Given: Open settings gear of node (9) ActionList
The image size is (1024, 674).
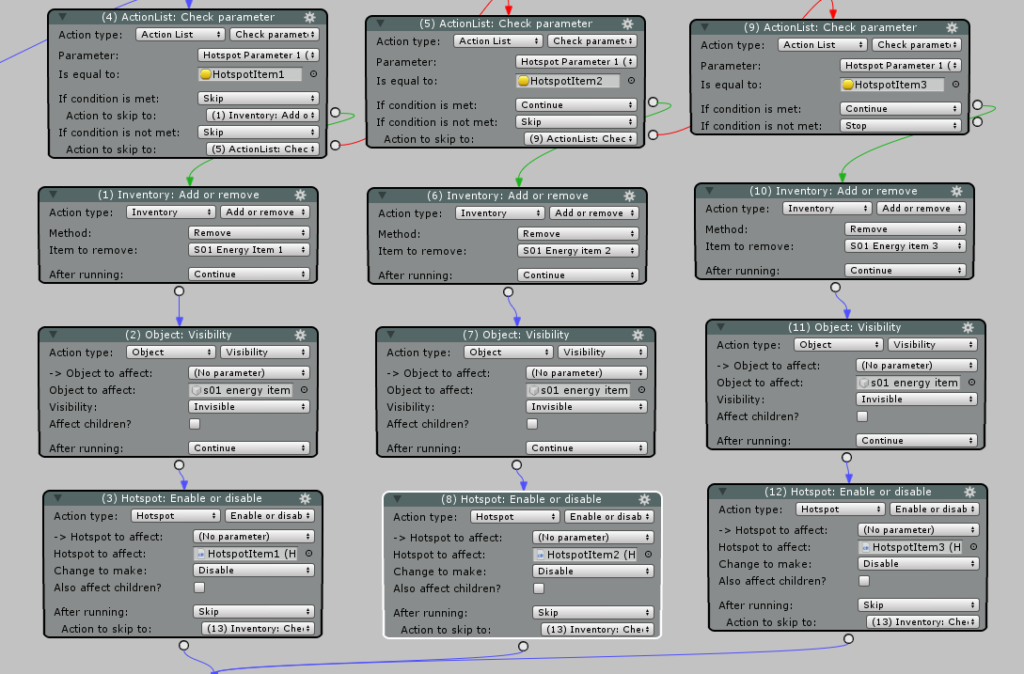Looking at the screenshot, I should click(x=952, y=27).
